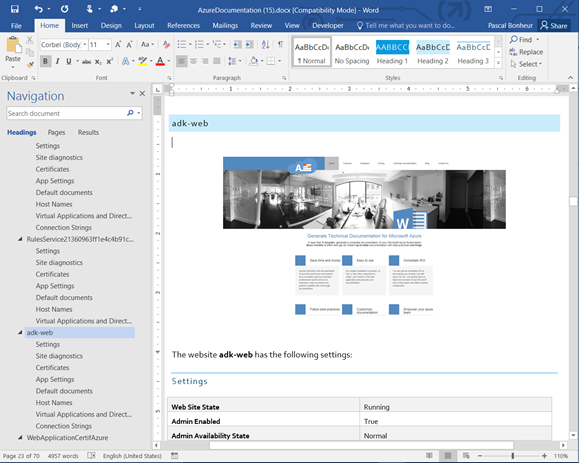The width and height of the screenshot is (579, 463).
Task: Open the font size dropdown
Action: click(x=108, y=45)
